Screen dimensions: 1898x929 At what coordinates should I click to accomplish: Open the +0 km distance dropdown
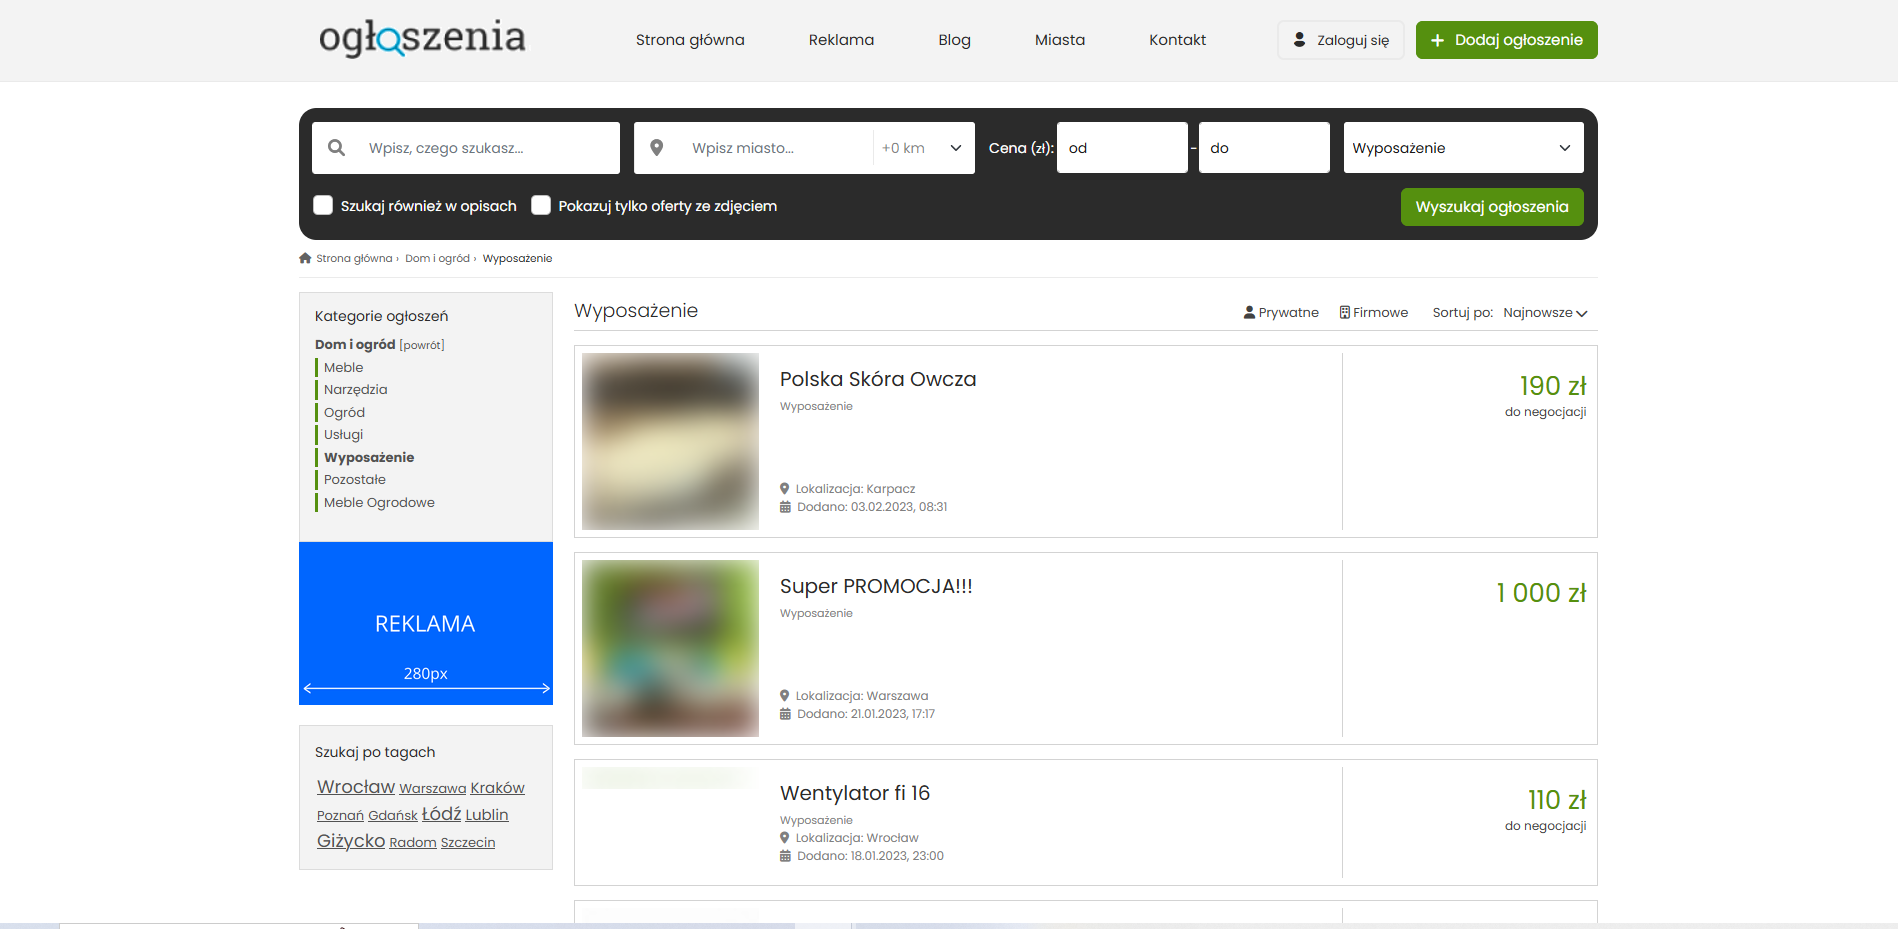(922, 148)
